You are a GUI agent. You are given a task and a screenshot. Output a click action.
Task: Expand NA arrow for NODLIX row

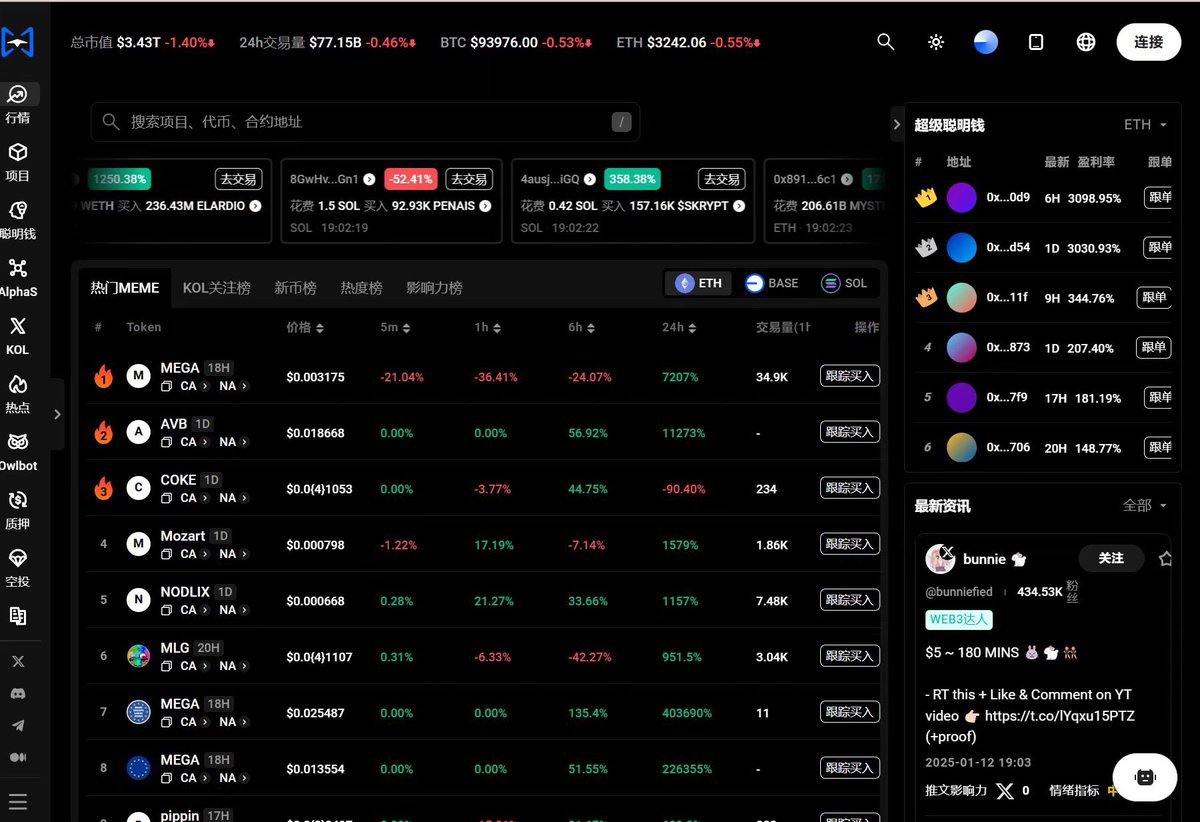(x=245, y=610)
